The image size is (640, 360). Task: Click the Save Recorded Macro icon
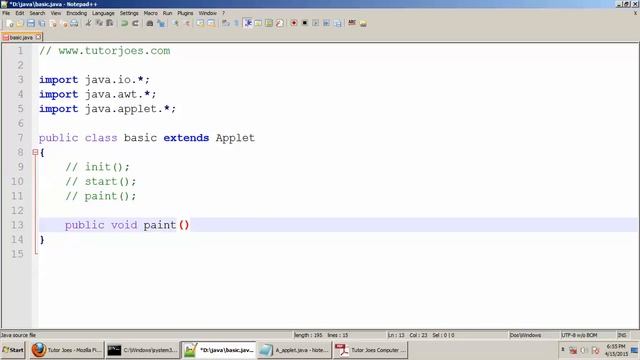pyautogui.click(x=337, y=23)
